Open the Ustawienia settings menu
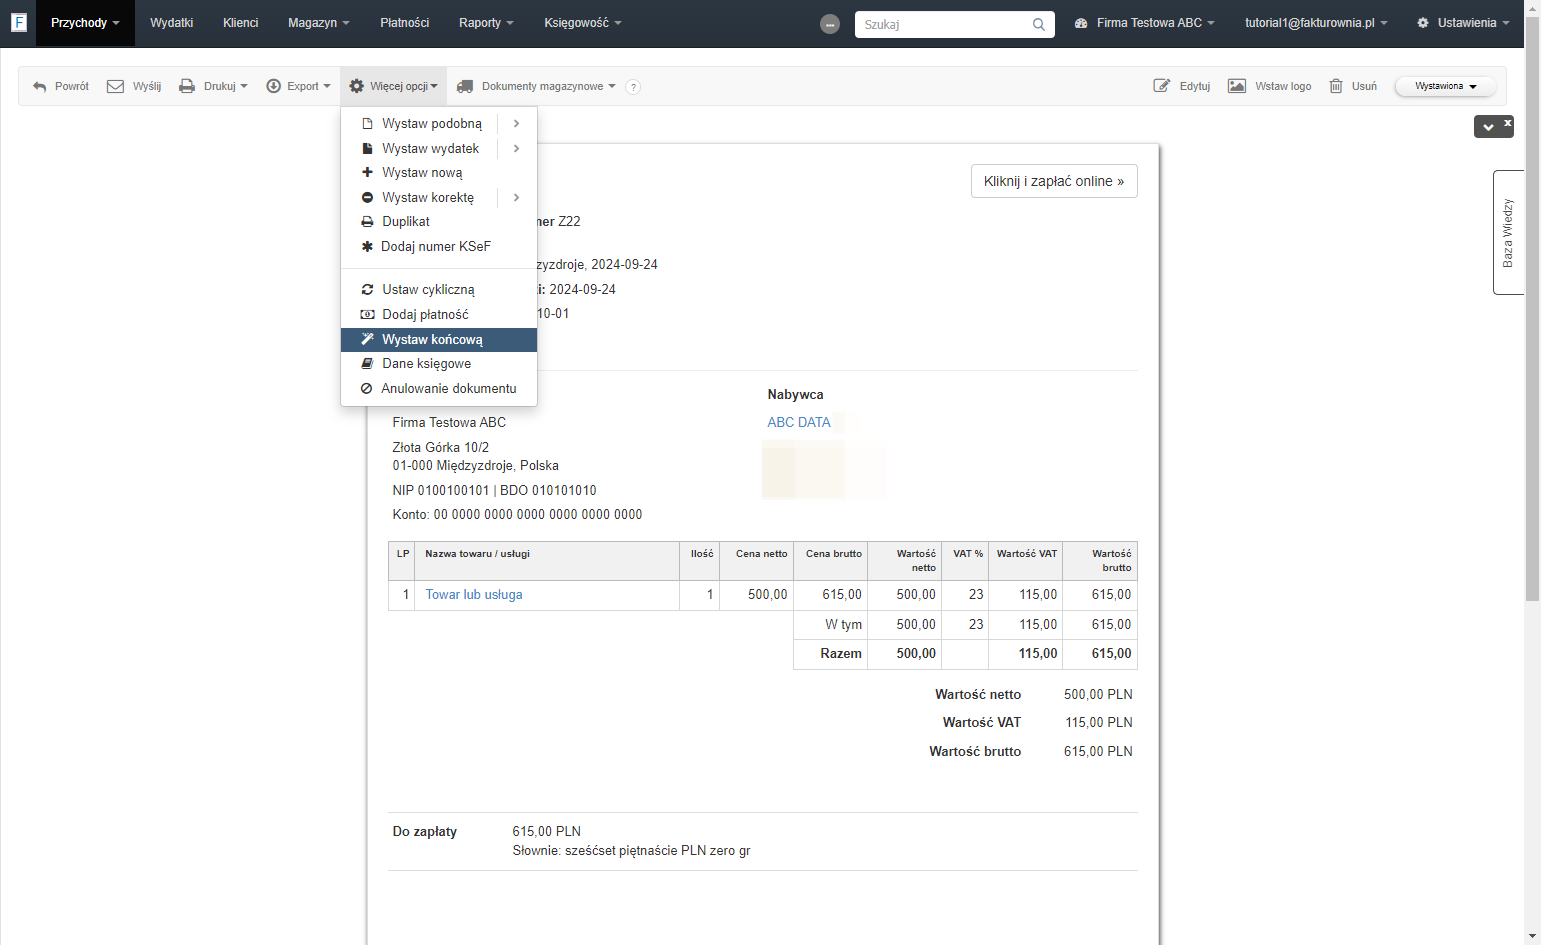 tap(1463, 23)
